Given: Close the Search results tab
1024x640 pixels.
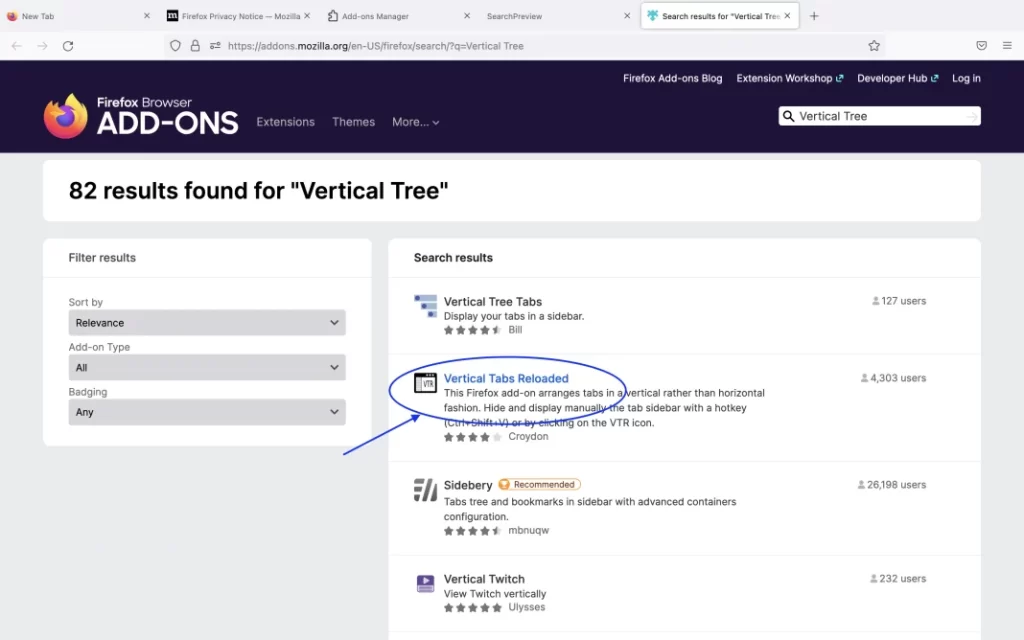Looking at the screenshot, I should click(787, 16).
